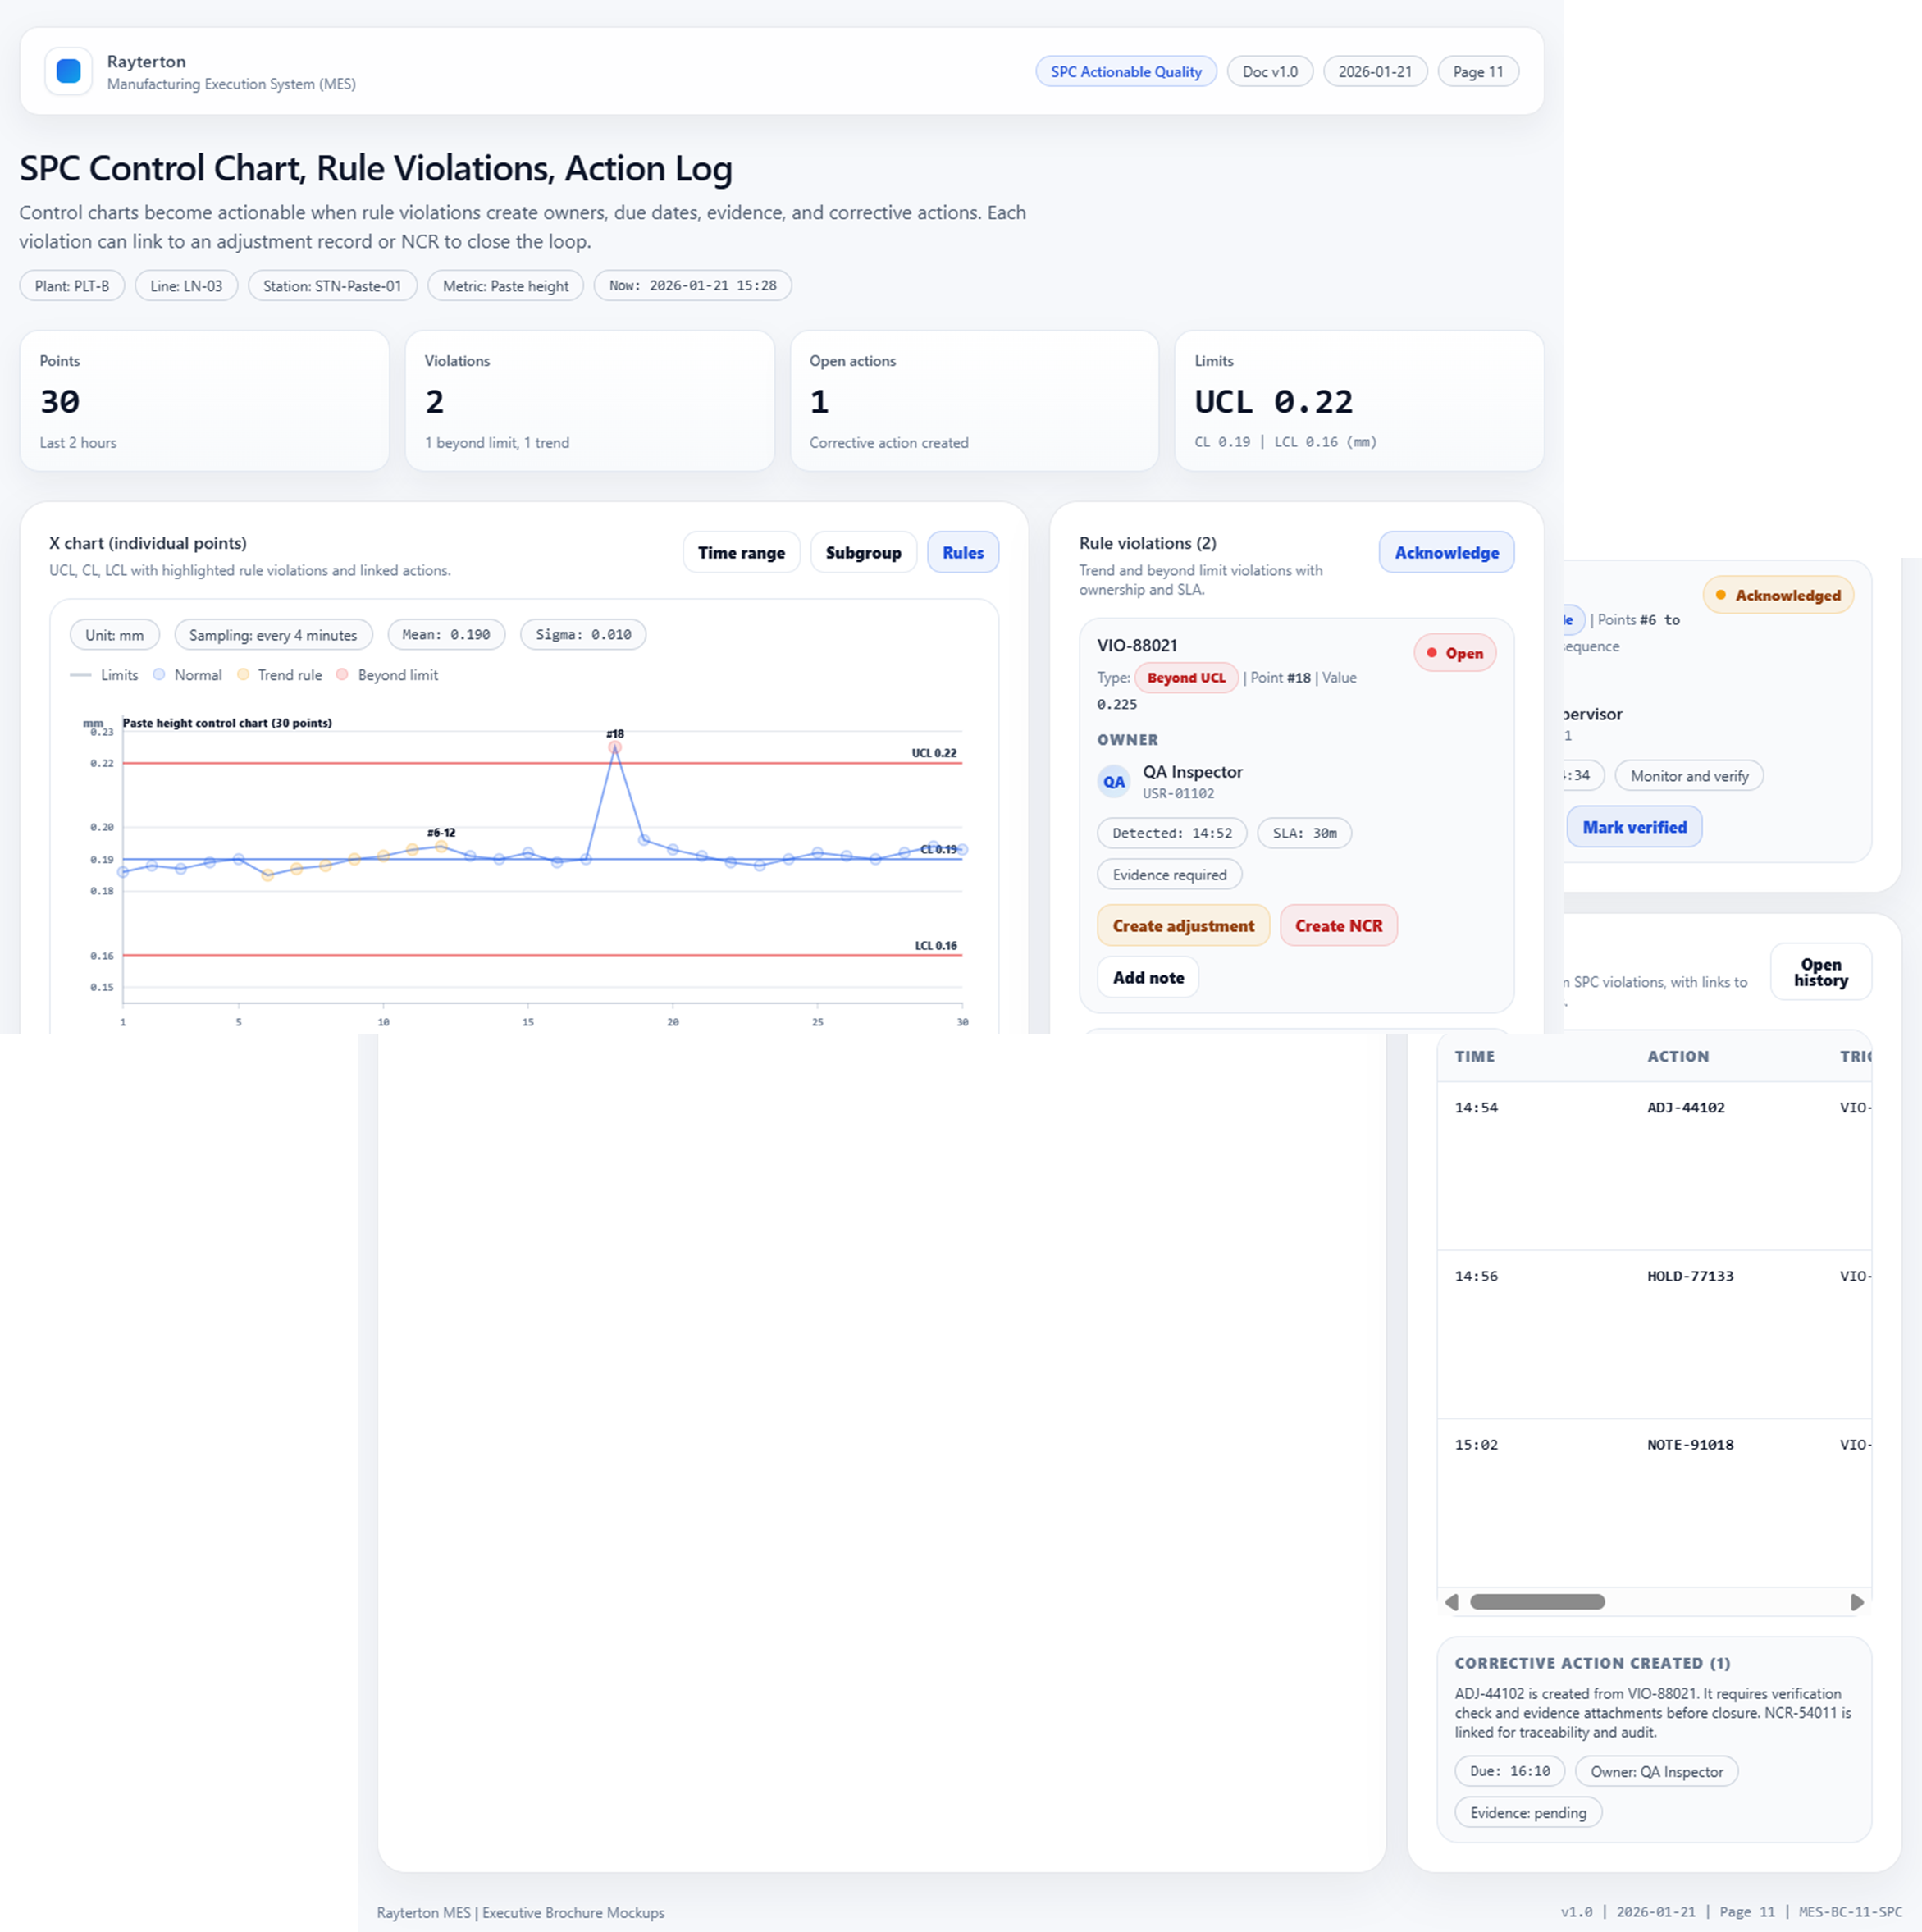Click the scrollbar left arrow
The height and width of the screenshot is (1932, 1922).
[x=1451, y=1602]
